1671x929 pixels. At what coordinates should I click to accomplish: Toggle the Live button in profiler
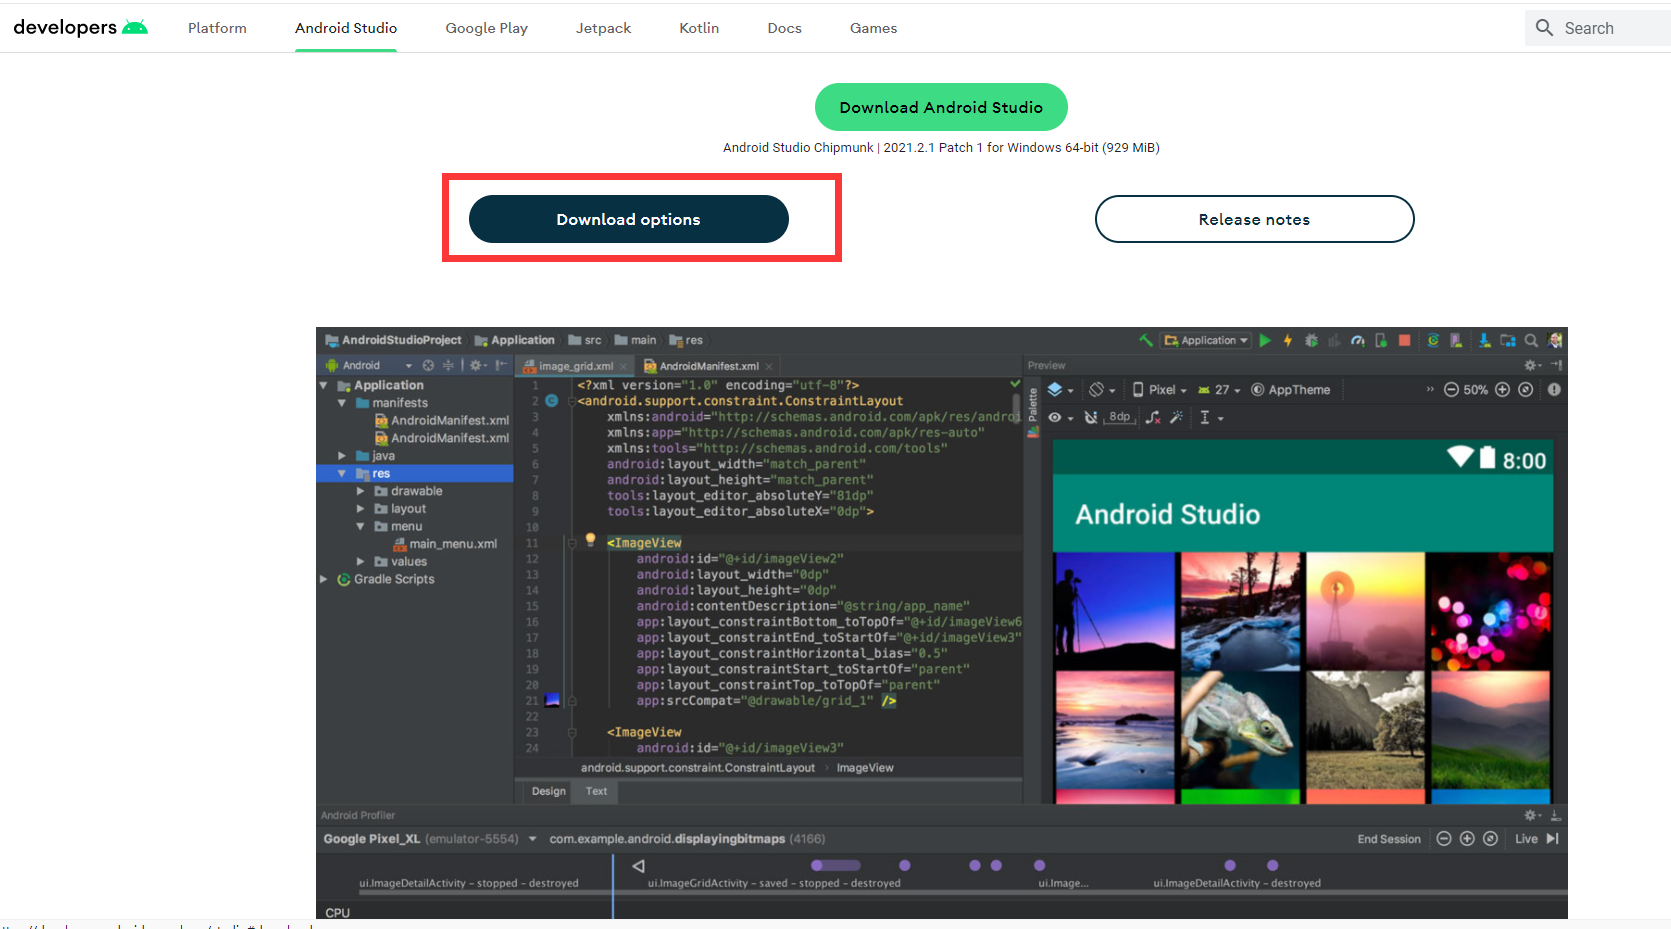point(1526,839)
